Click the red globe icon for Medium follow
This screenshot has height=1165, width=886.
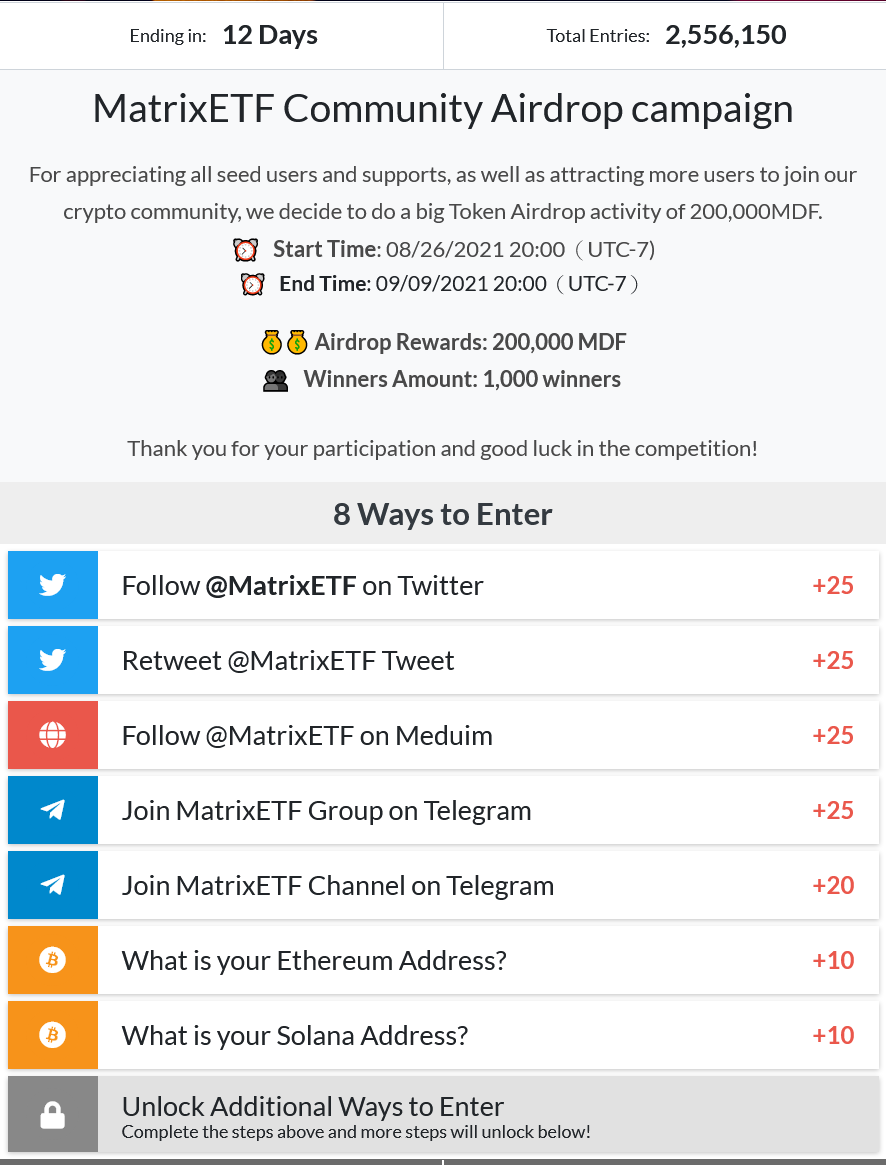53,735
